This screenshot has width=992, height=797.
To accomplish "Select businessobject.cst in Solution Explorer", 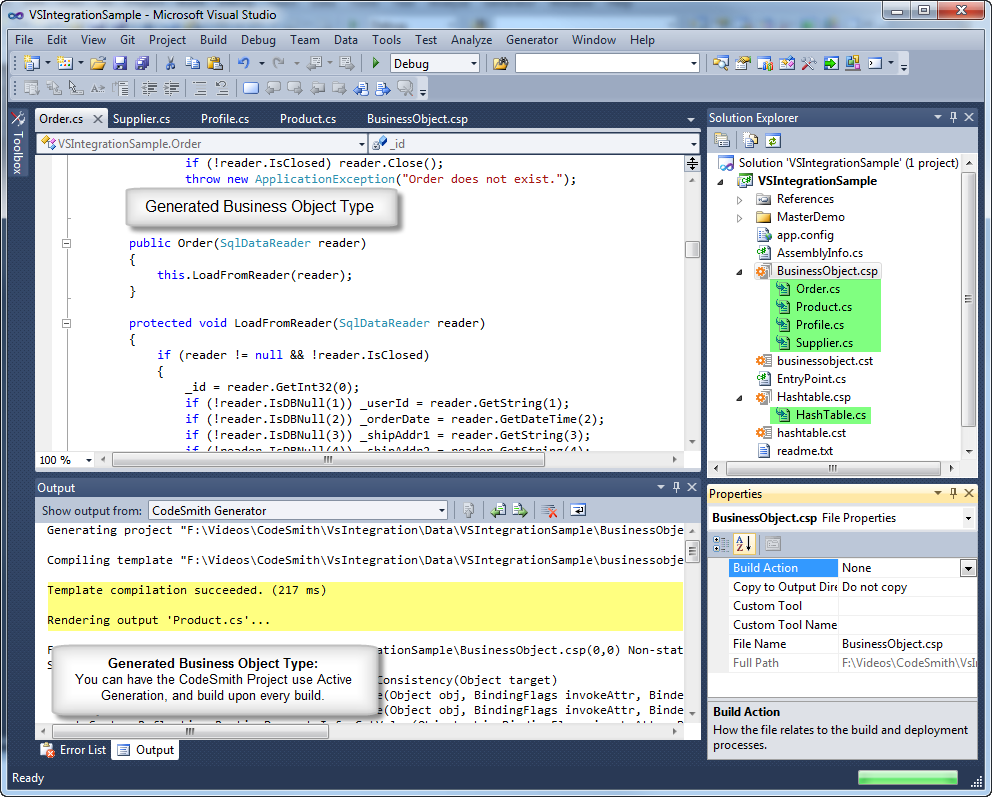I will coord(824,361).
